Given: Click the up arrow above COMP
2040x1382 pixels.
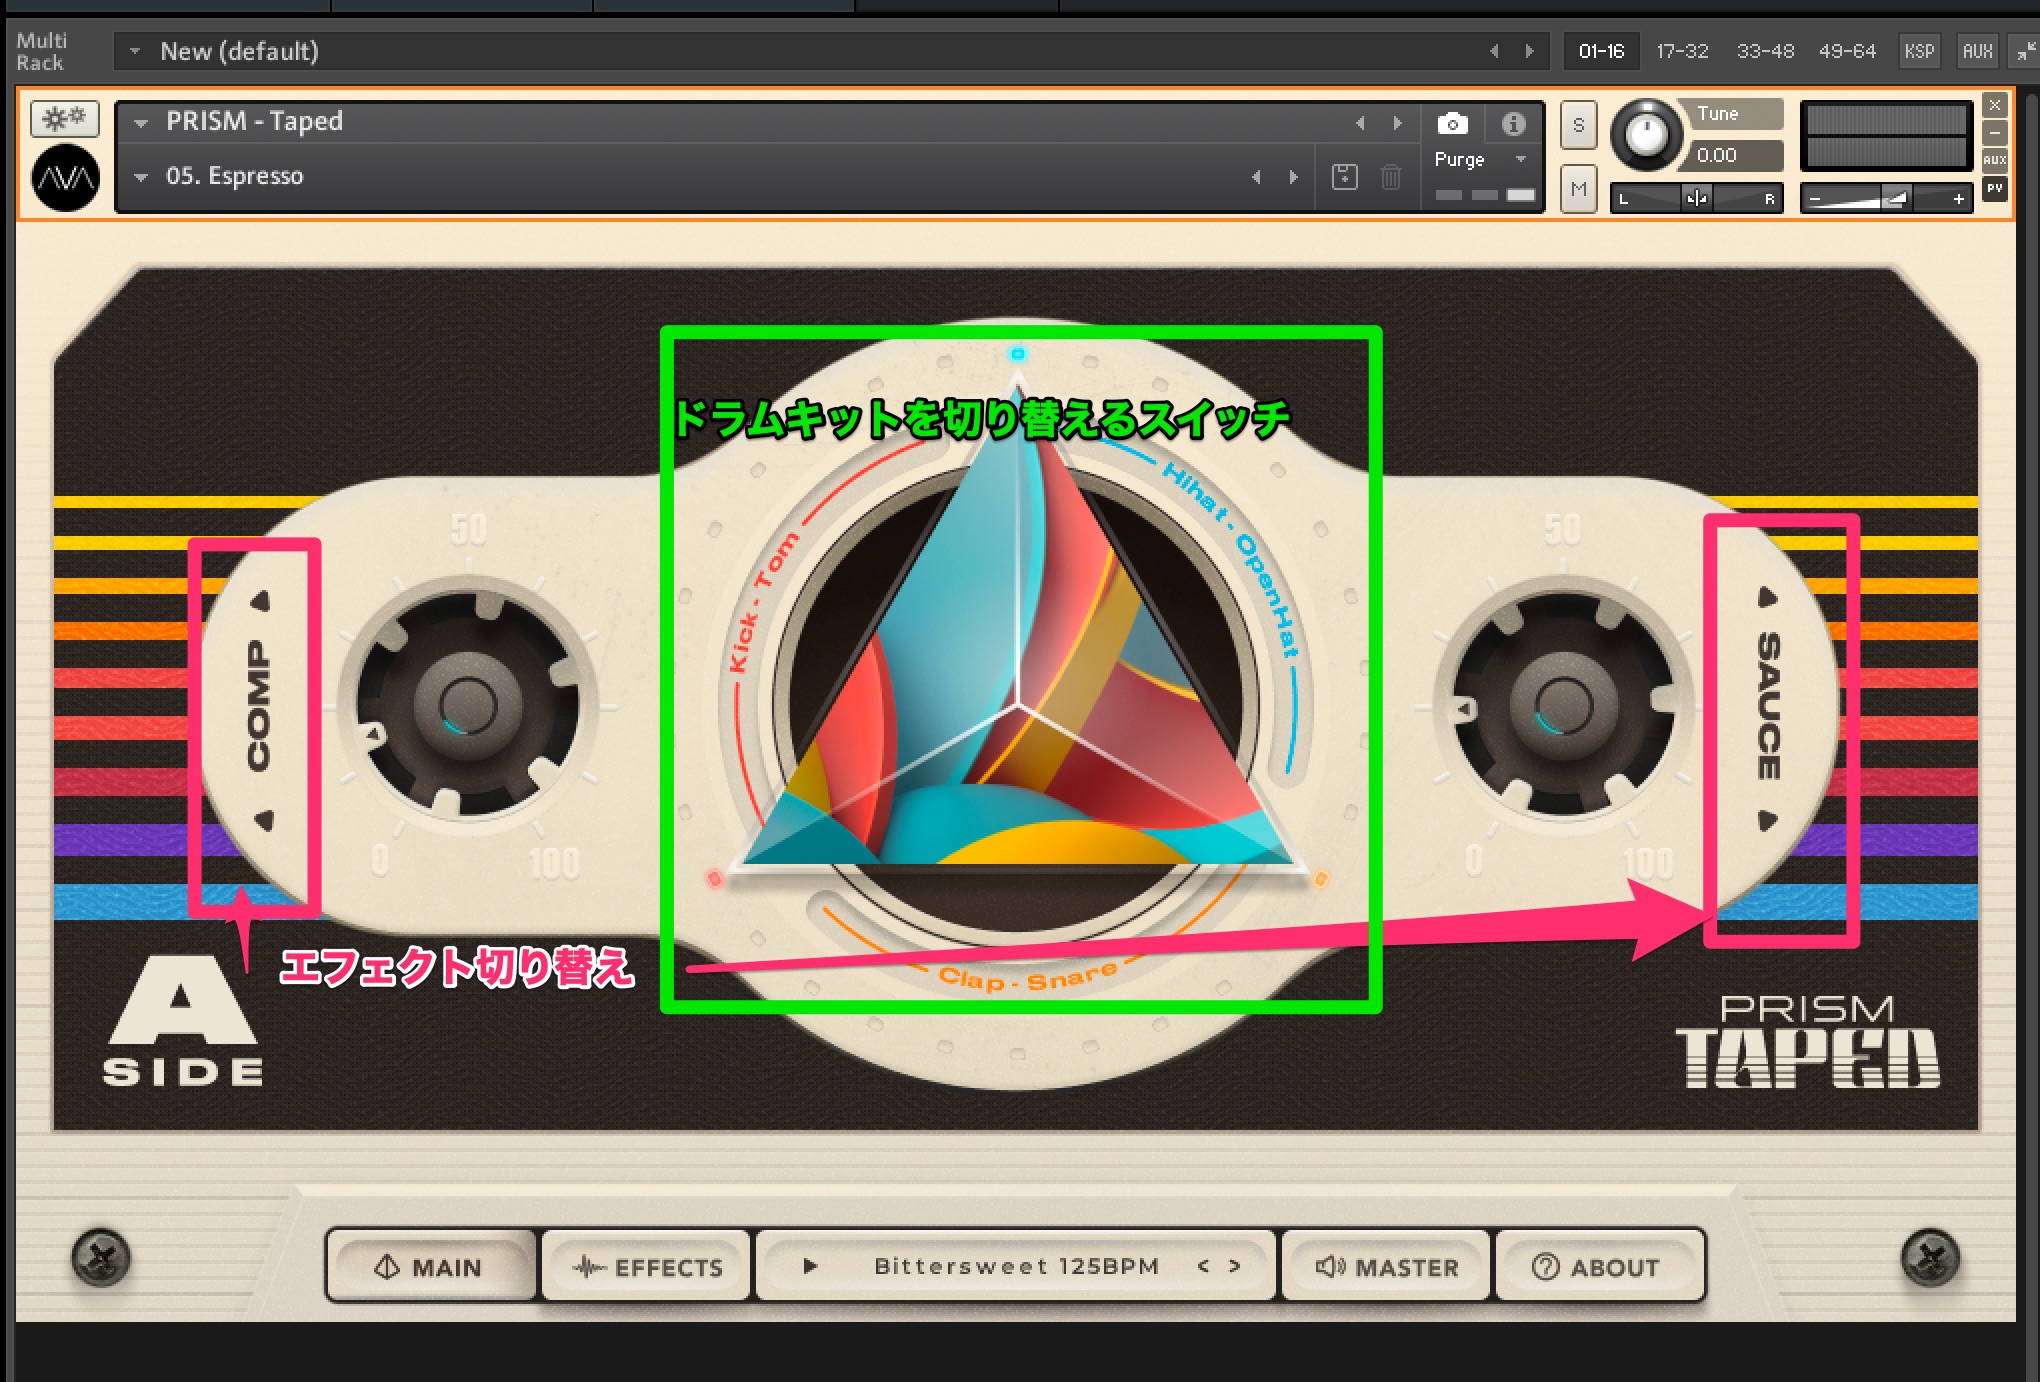Looking at the screenshot, I should [262, 600].
